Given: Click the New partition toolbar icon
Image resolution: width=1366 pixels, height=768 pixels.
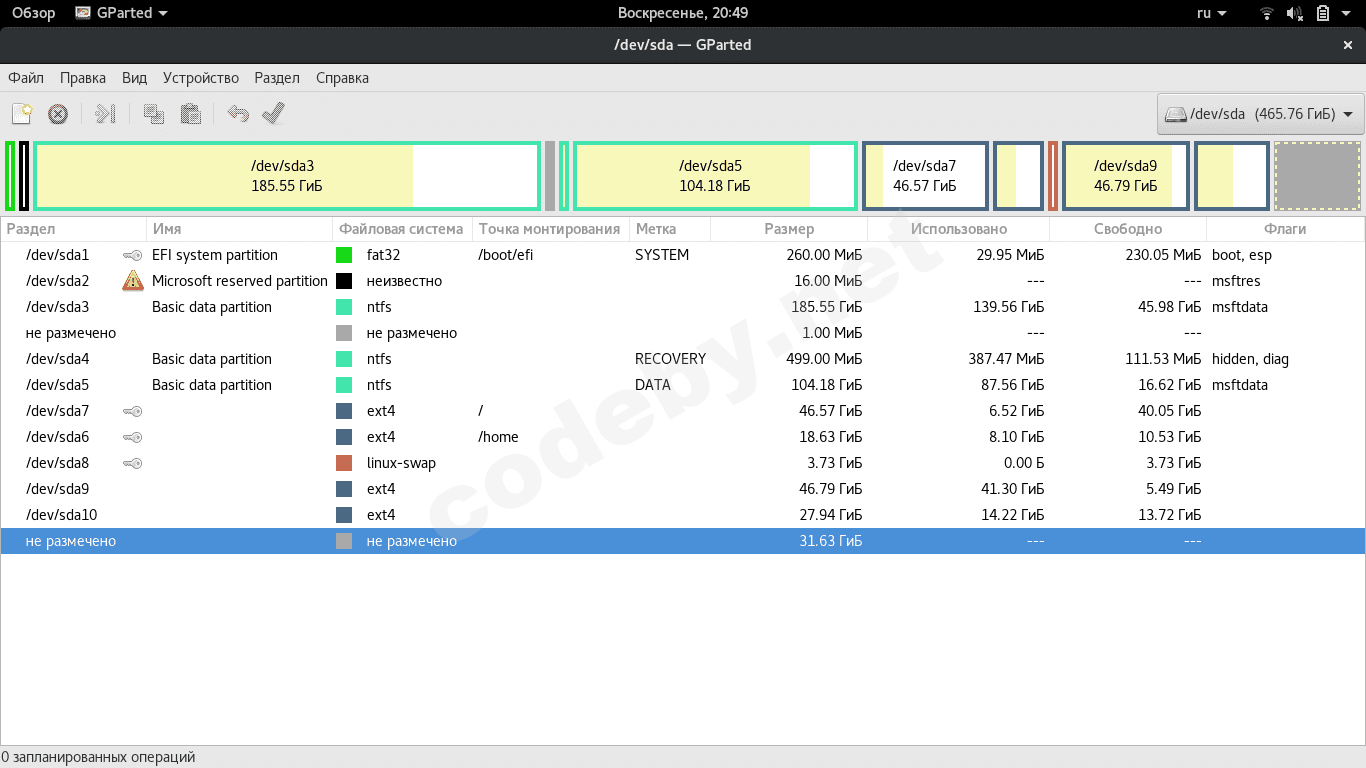Looking at the screenshot, I should point(22,114).
